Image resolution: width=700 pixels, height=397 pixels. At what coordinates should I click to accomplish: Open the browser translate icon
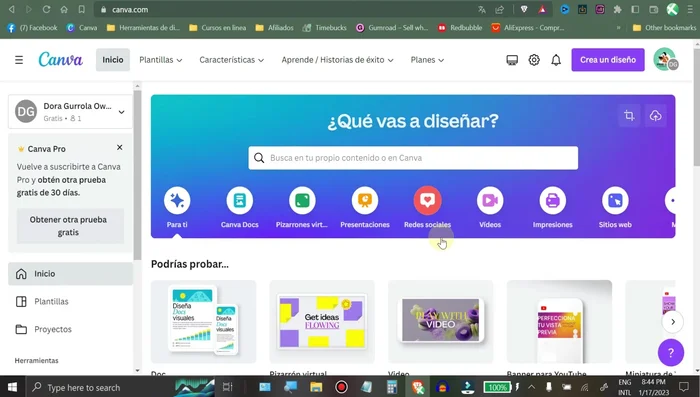tap(482, 9)
